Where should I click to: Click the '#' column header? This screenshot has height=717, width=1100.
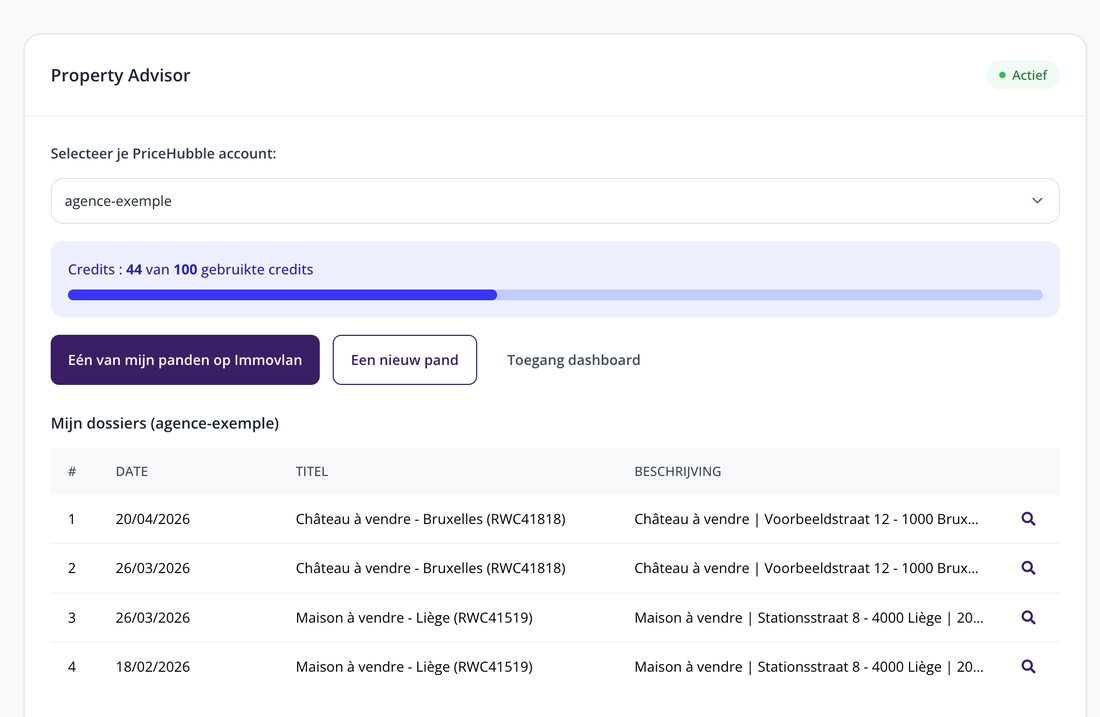pyautogui.click(x=72, y=471)
